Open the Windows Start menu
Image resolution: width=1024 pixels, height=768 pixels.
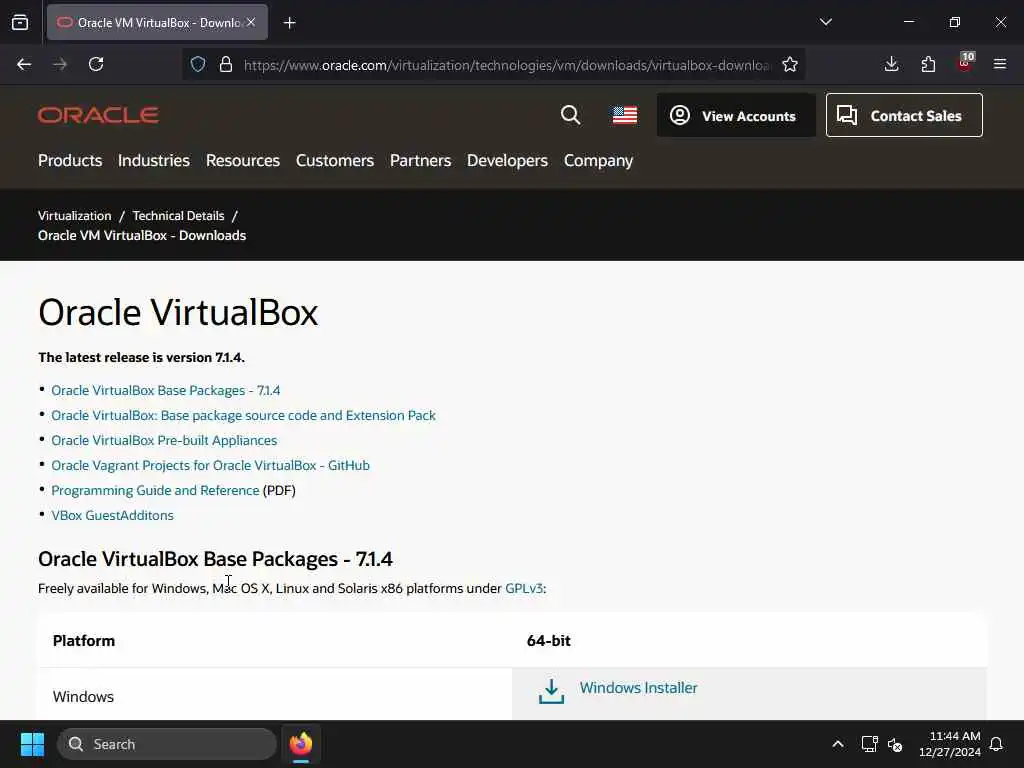click(32, 744)
